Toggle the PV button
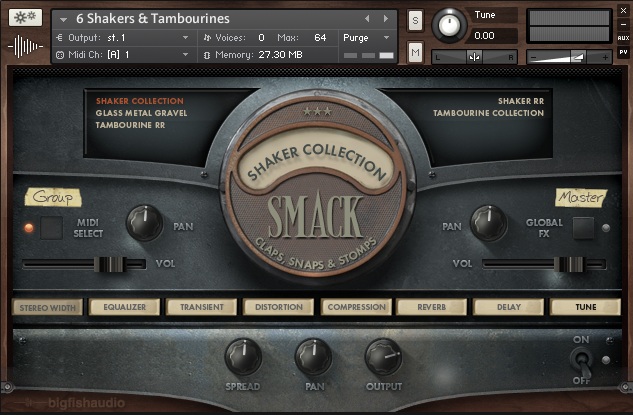The height and width of the screenshot is (415, 633). [623, 52]
